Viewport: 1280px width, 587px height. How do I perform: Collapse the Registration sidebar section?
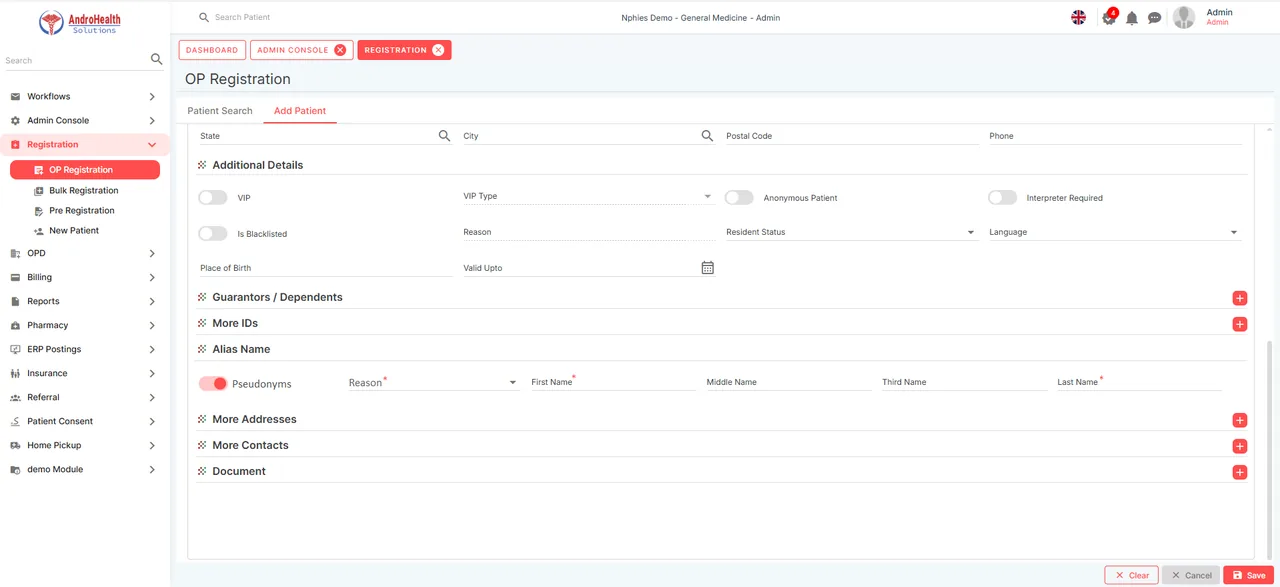152,145
